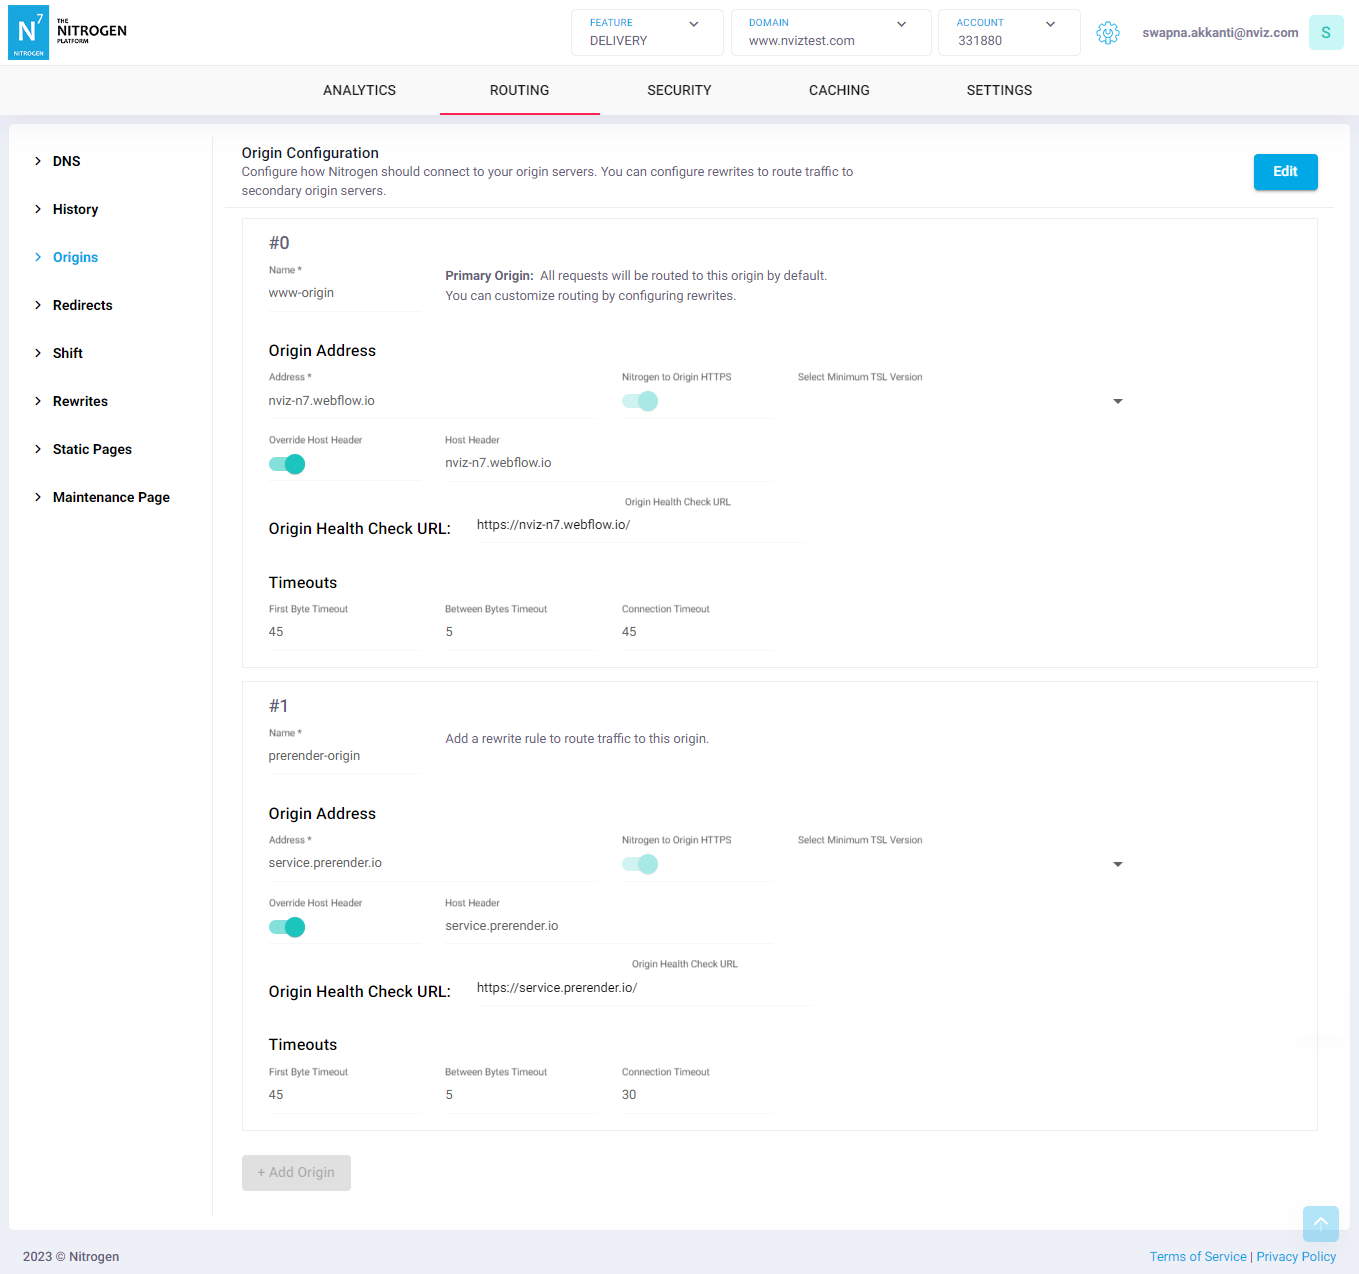Open the Domain www.nviztest.com dropdown
The image size is (1359, 1274).
tap(830, 32)
